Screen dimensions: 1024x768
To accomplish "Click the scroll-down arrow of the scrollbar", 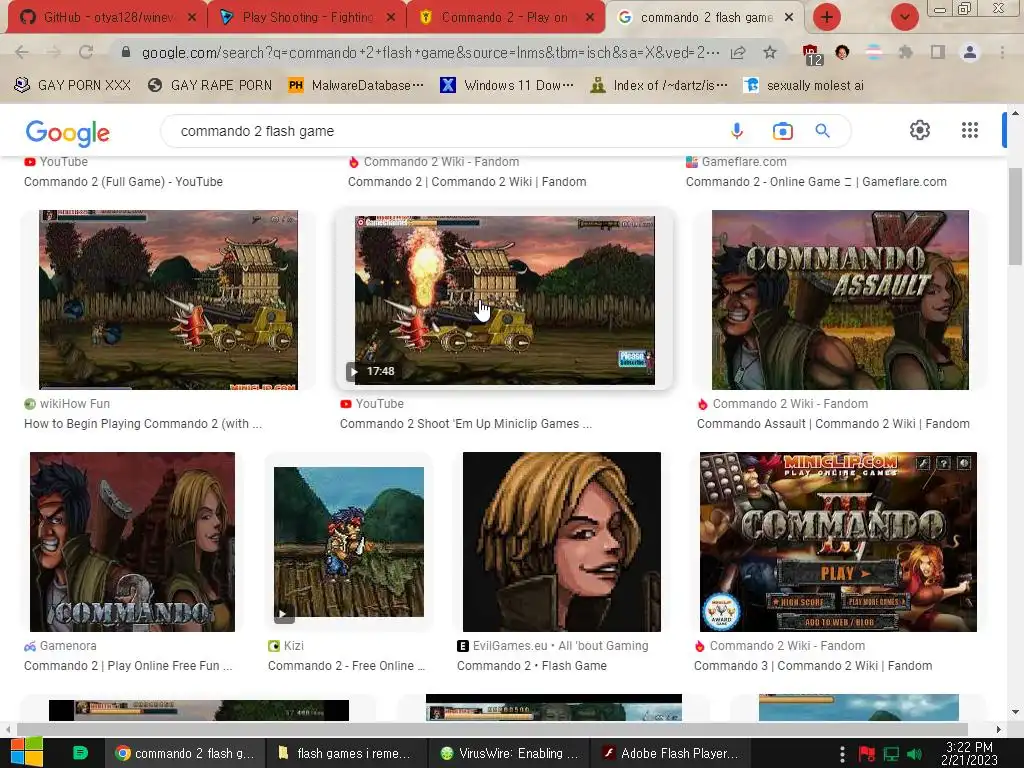I will point(1015,712).
